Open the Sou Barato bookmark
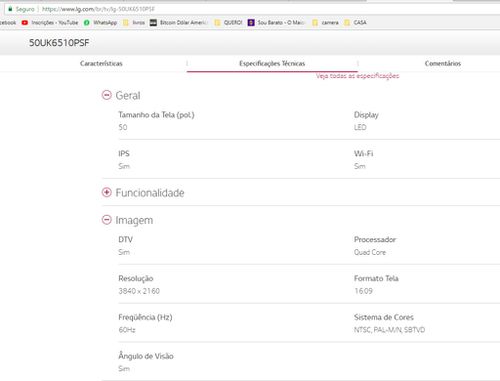 point(276,23)
